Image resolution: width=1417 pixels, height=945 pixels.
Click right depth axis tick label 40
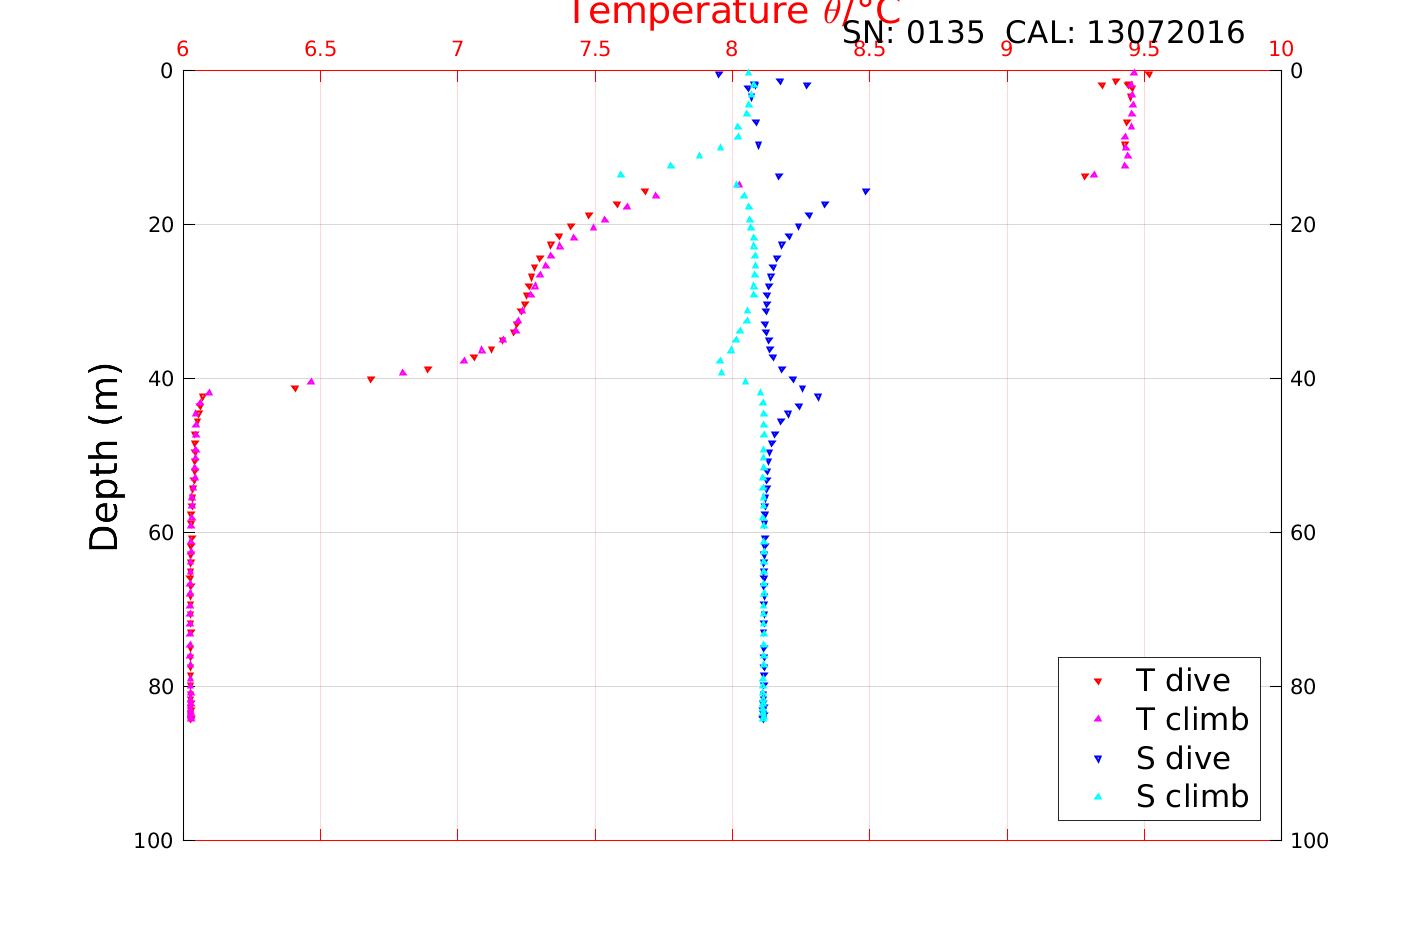[x=1303, y=379]
